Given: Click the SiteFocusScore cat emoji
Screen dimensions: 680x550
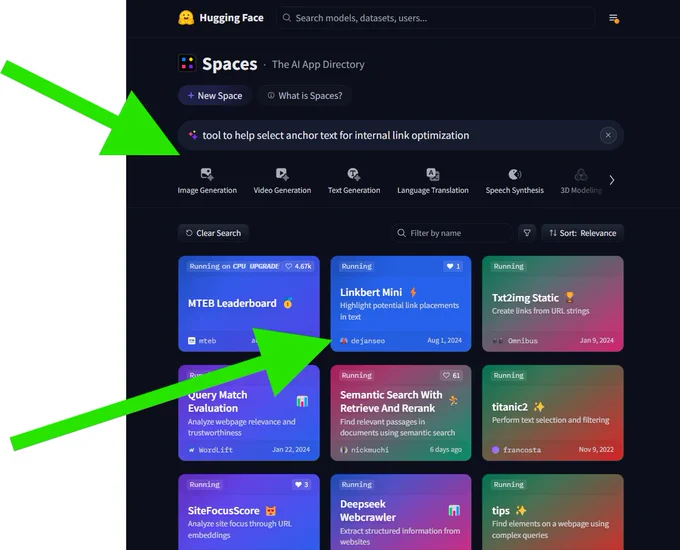Looking at the screenshot, I should coord(271,511).
